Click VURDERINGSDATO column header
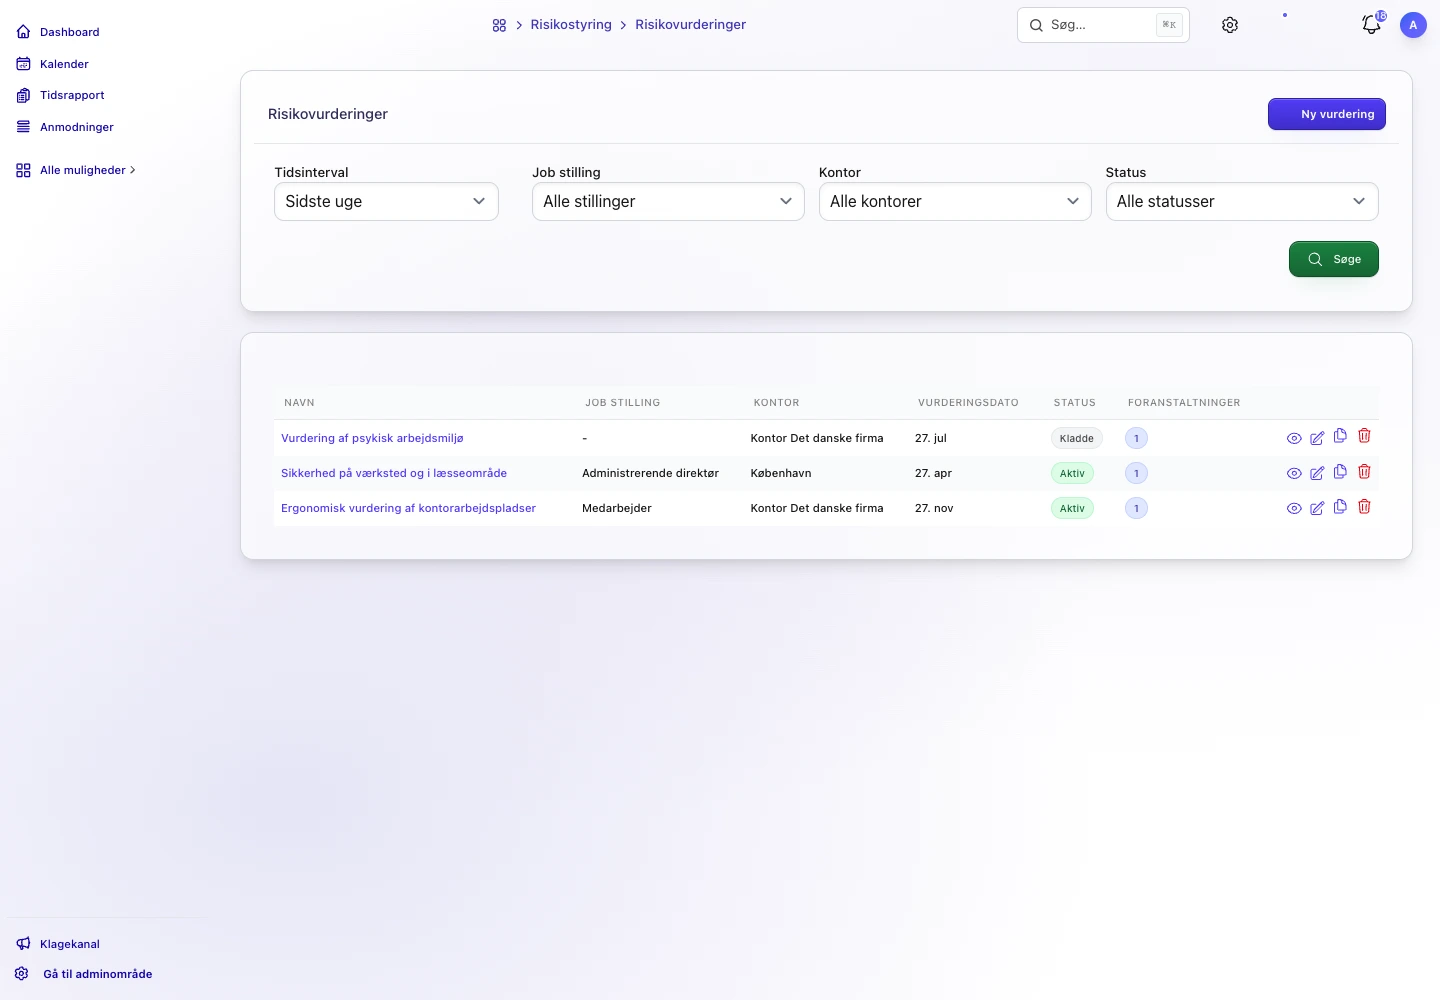1440x1000 pixels. (968, 403)
